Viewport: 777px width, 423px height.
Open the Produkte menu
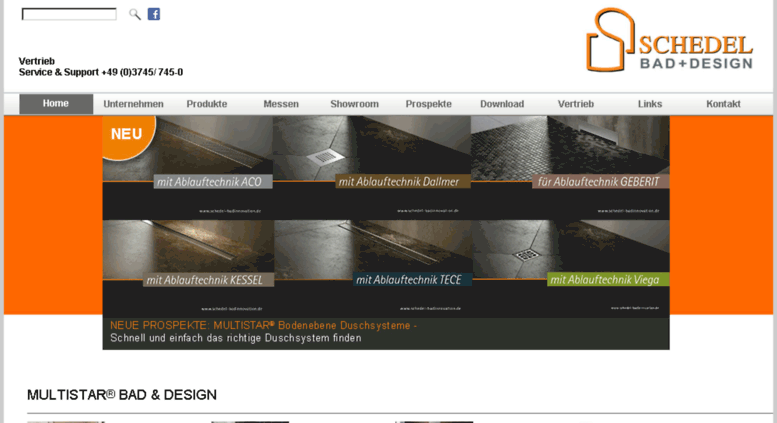click(207, 104)
